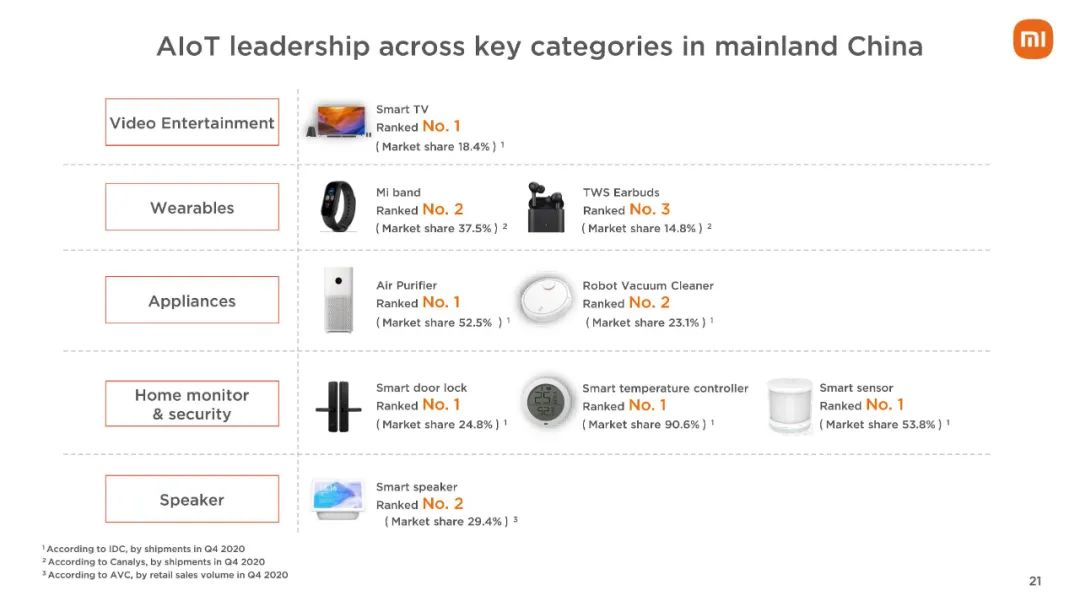Click the Smart temperature controller image
The image size is (1080, 607).
click(546, 403)
